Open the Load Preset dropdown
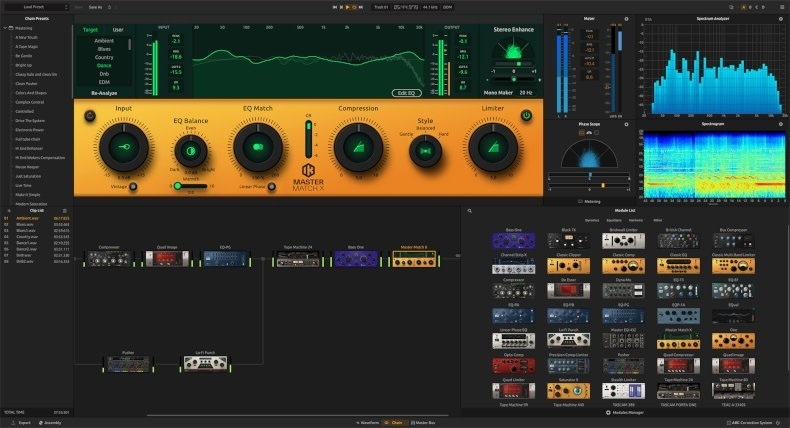790x428 pixels. [38, 6]
